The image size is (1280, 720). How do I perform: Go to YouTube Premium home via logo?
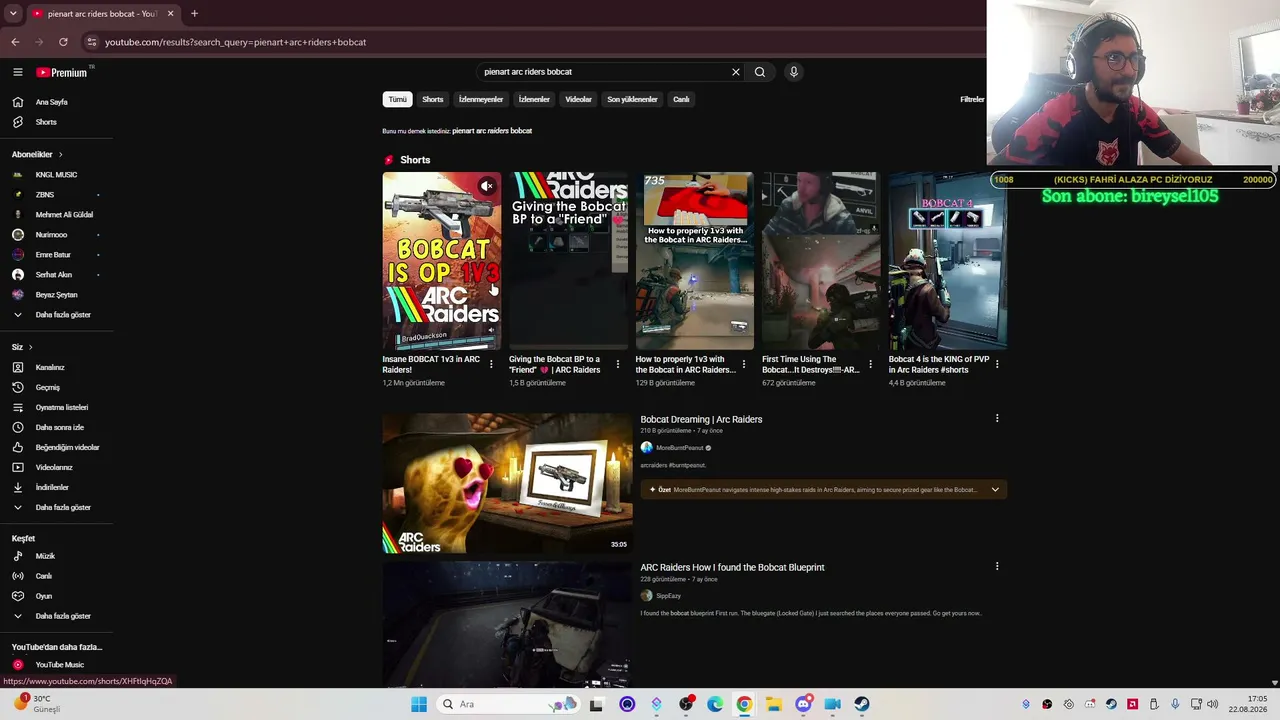pos(62,72)
